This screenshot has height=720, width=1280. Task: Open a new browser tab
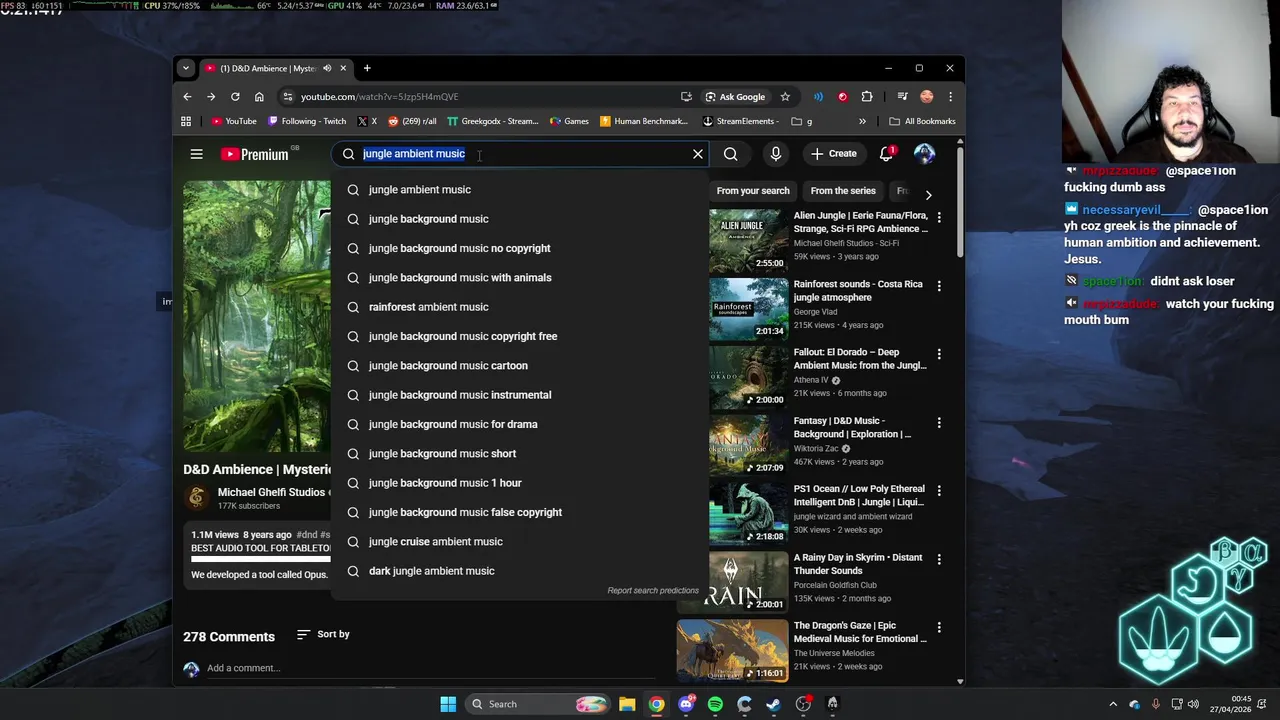[x=367, y=68]
